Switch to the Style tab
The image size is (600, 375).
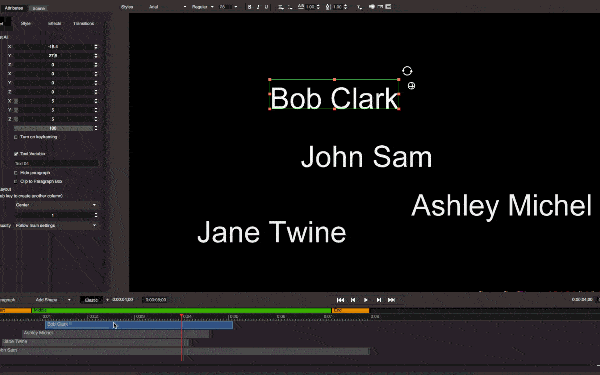tap(26, 23)
